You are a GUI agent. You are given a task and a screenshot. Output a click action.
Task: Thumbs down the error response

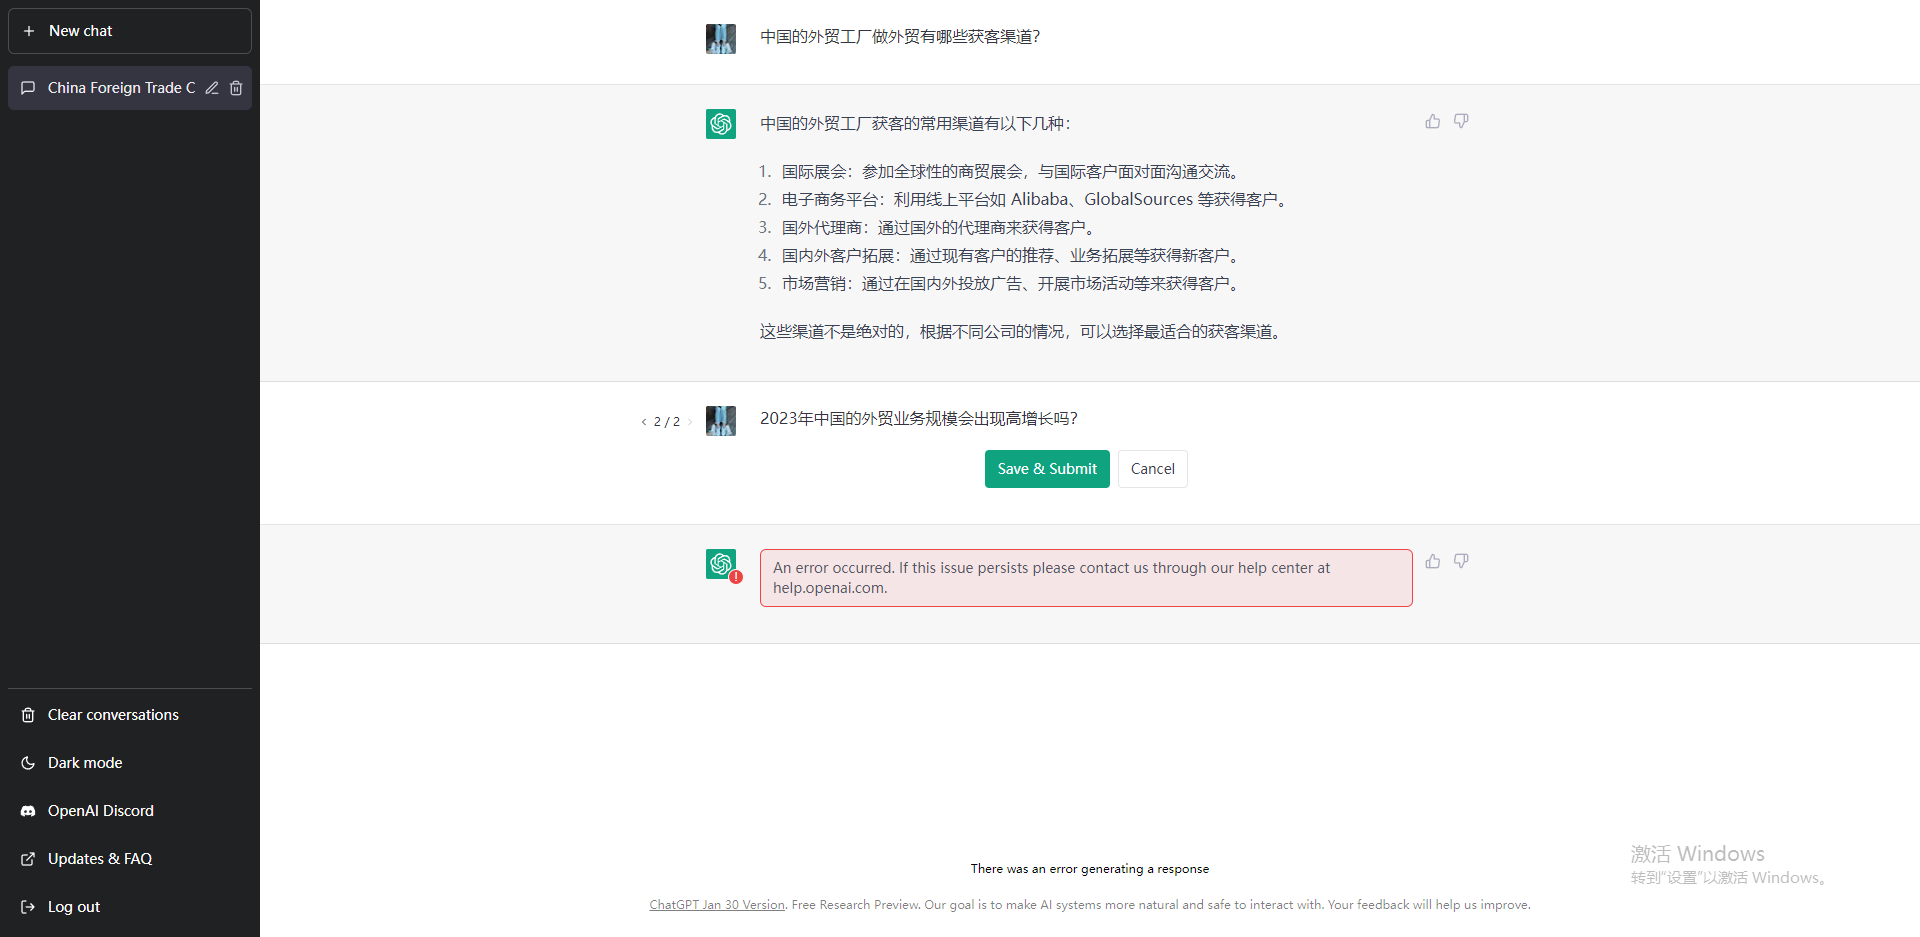[x=1461, y=561]
